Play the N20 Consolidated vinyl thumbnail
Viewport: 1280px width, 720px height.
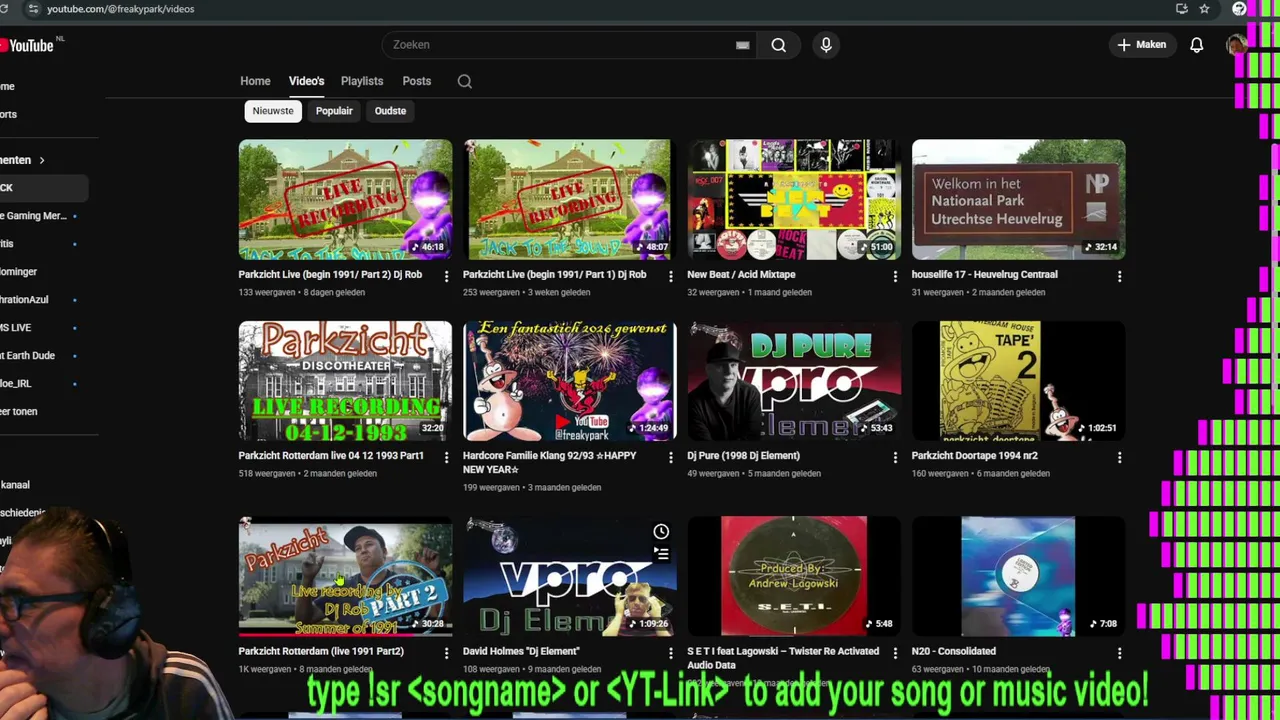pyautogui.click(x=1018, y=576)
